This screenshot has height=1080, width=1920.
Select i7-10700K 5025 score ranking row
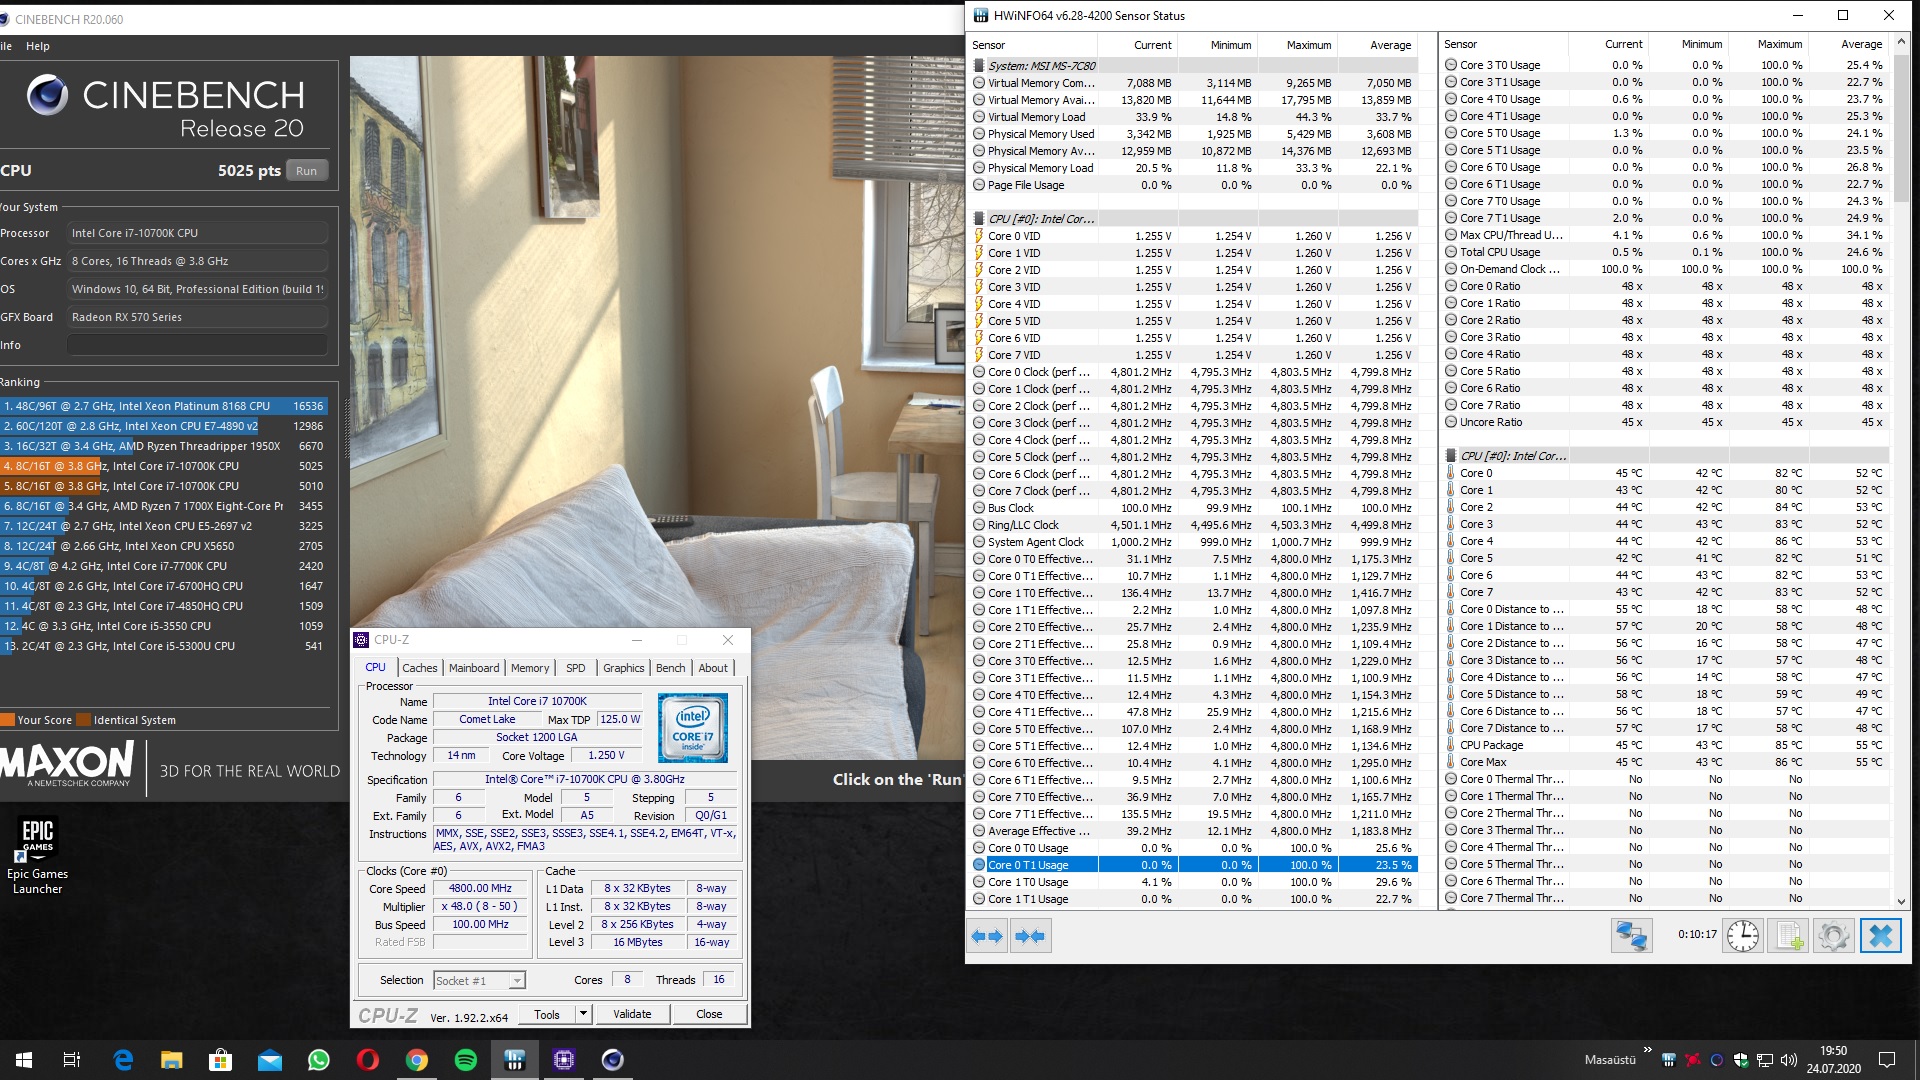coord(164,466)
